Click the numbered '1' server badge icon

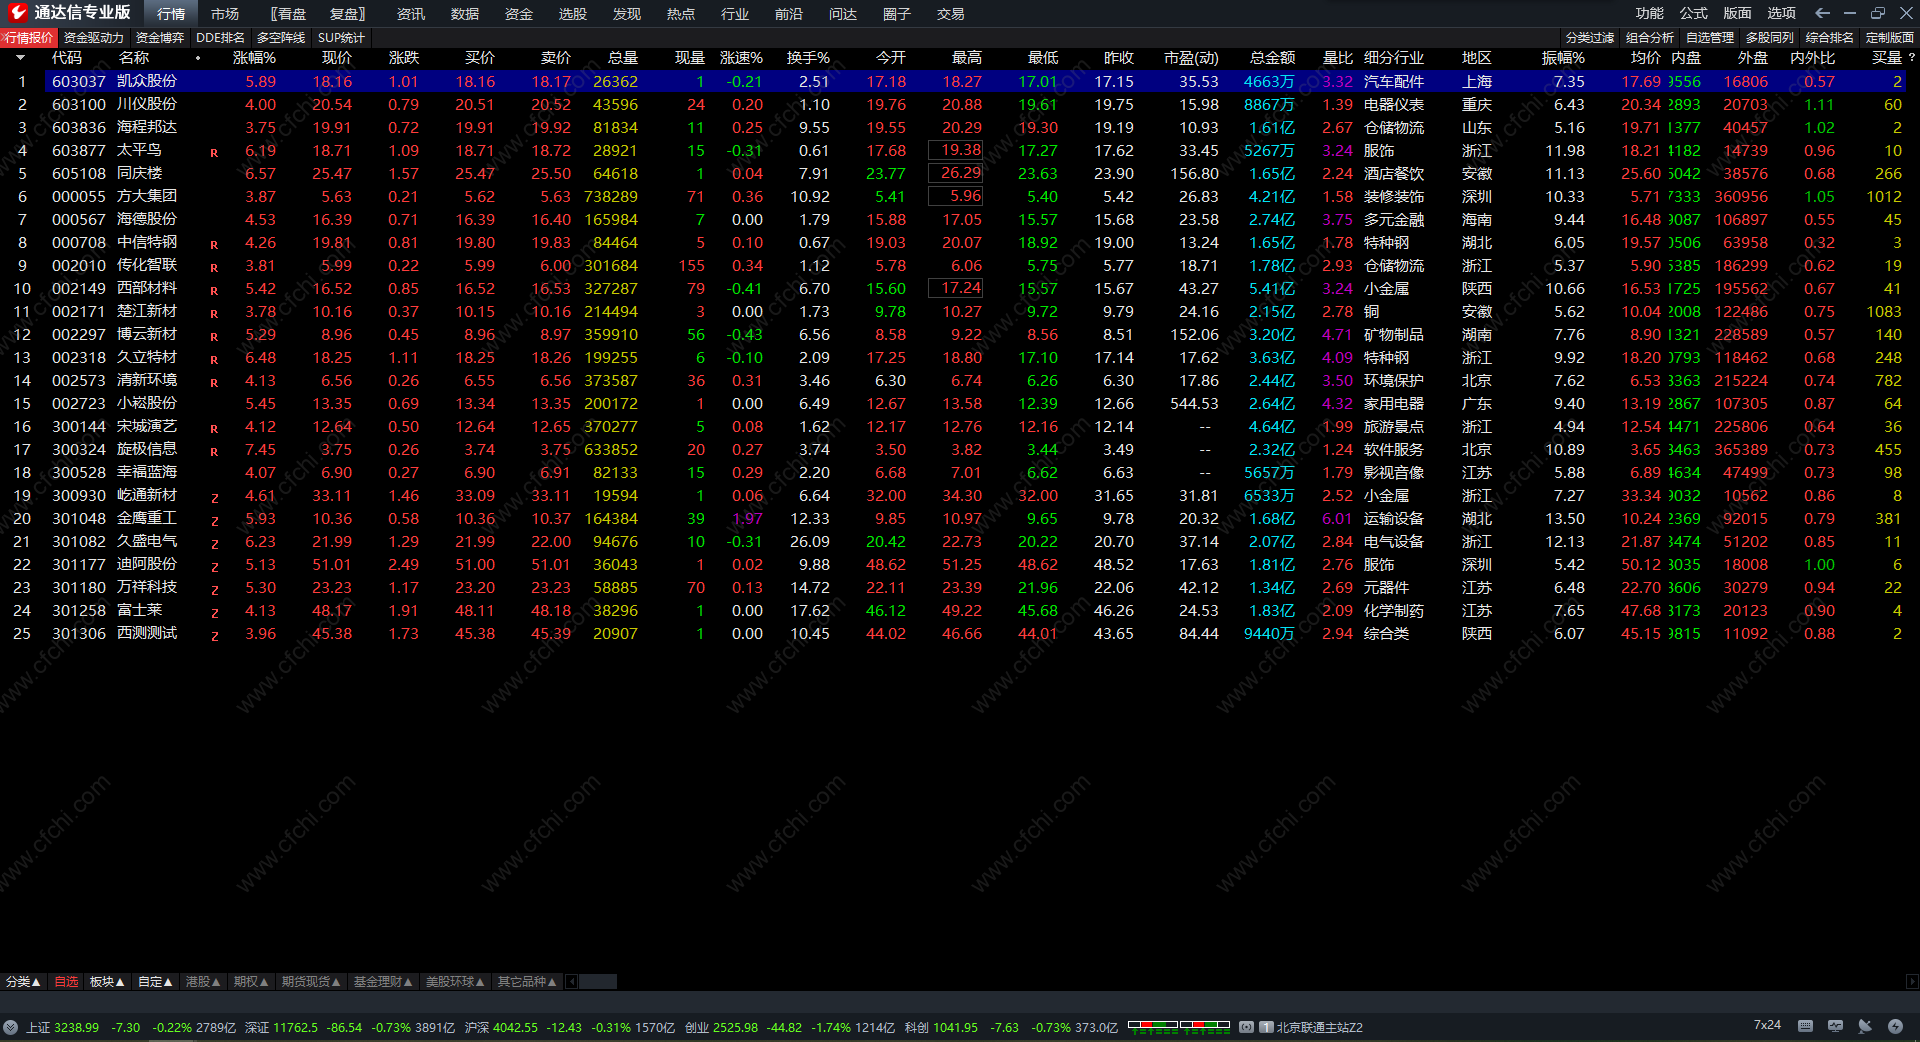[x=1266, y=1027]
